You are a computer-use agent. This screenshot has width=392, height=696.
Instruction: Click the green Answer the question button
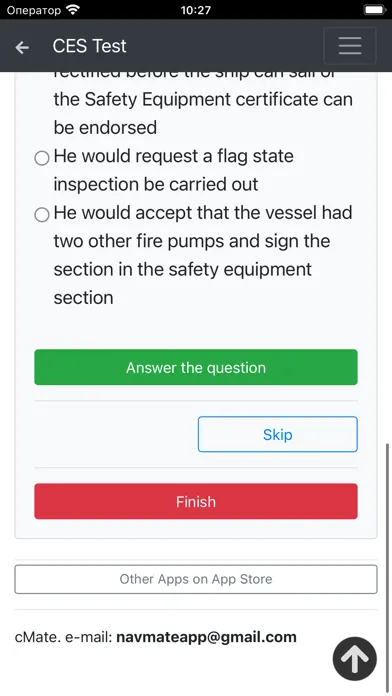pyautogui.click(x=196, y=367)
